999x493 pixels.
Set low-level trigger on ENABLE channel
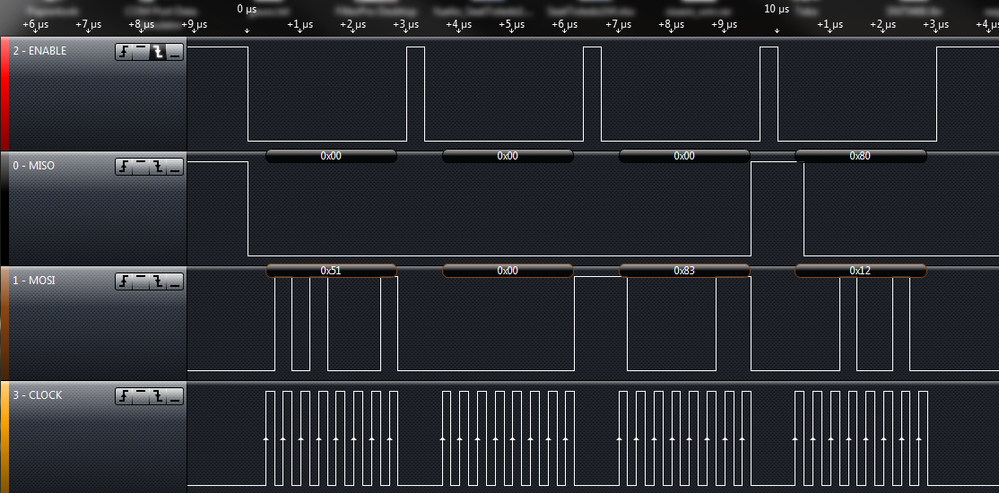tap(175, 52)
